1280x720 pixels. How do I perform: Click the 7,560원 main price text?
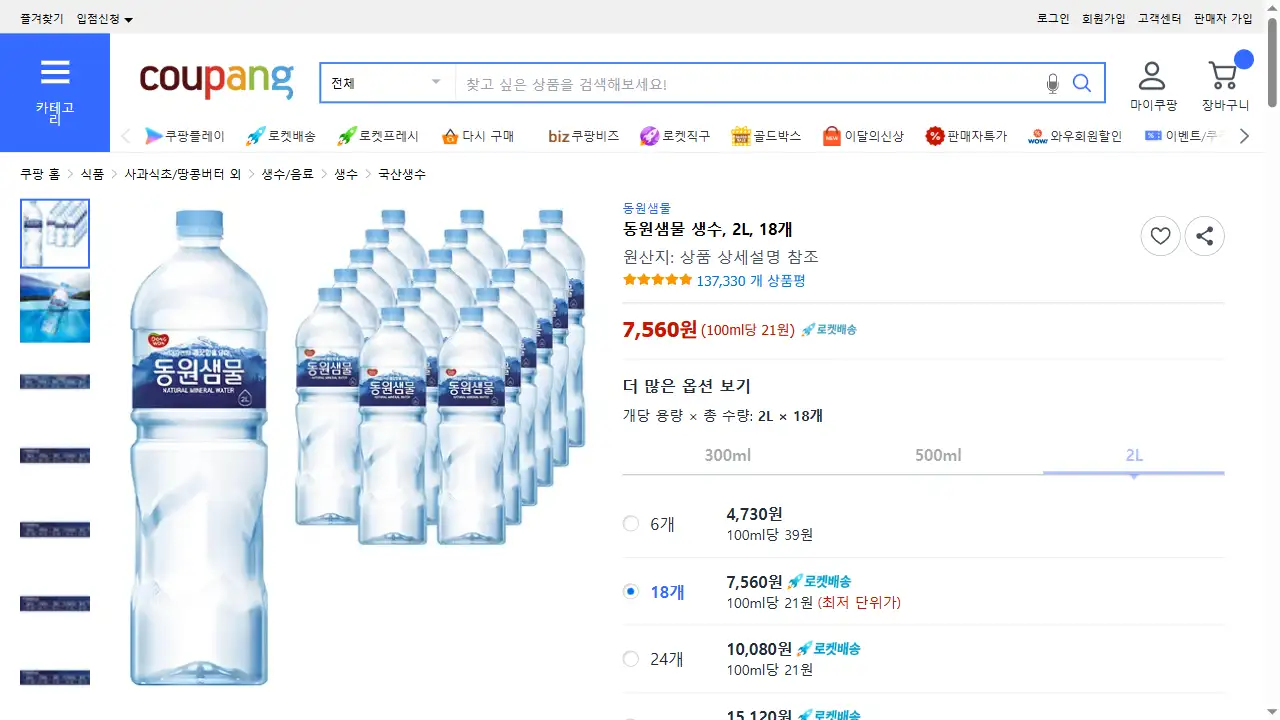click(660, 329)
